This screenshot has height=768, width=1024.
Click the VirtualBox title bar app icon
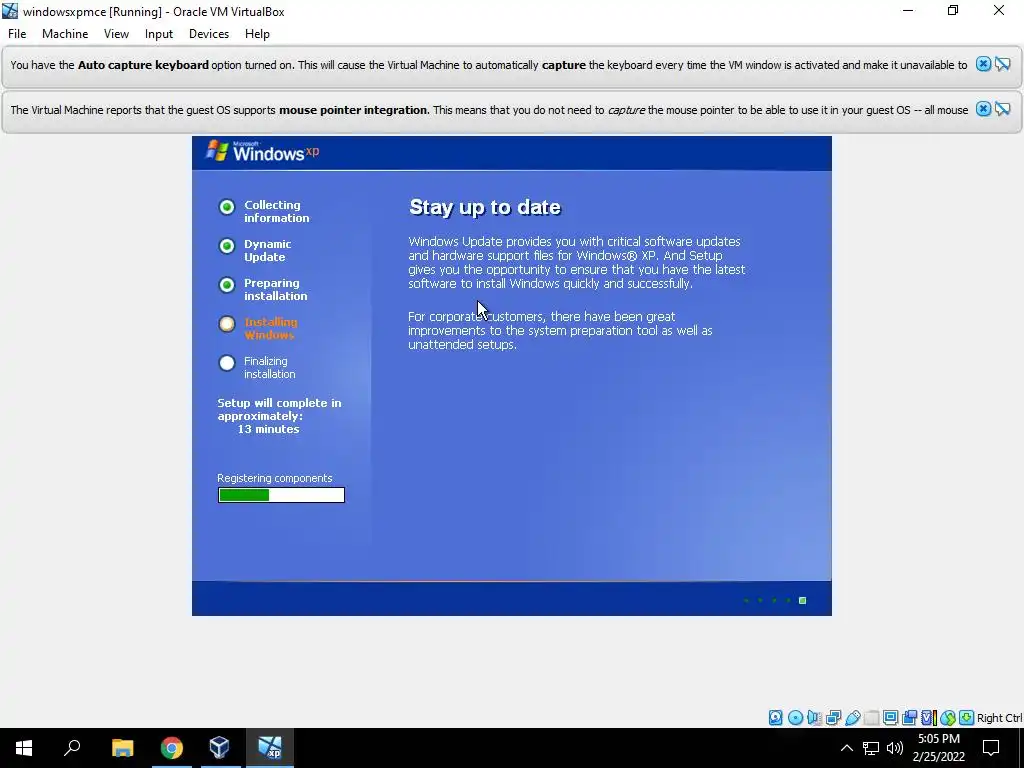click(x=10, y=11)
